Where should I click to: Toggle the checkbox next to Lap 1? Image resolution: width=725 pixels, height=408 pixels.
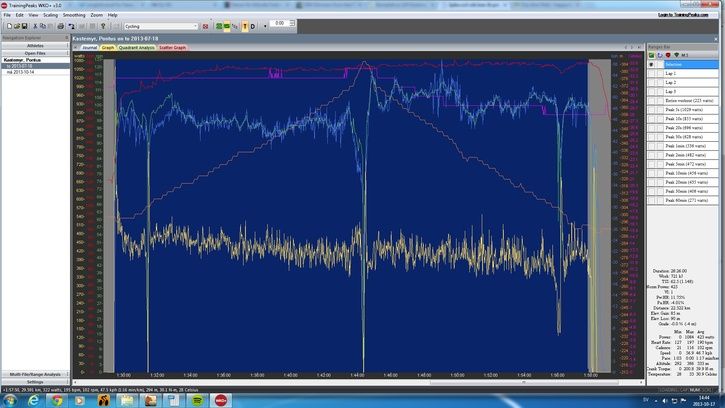(651, 73)
